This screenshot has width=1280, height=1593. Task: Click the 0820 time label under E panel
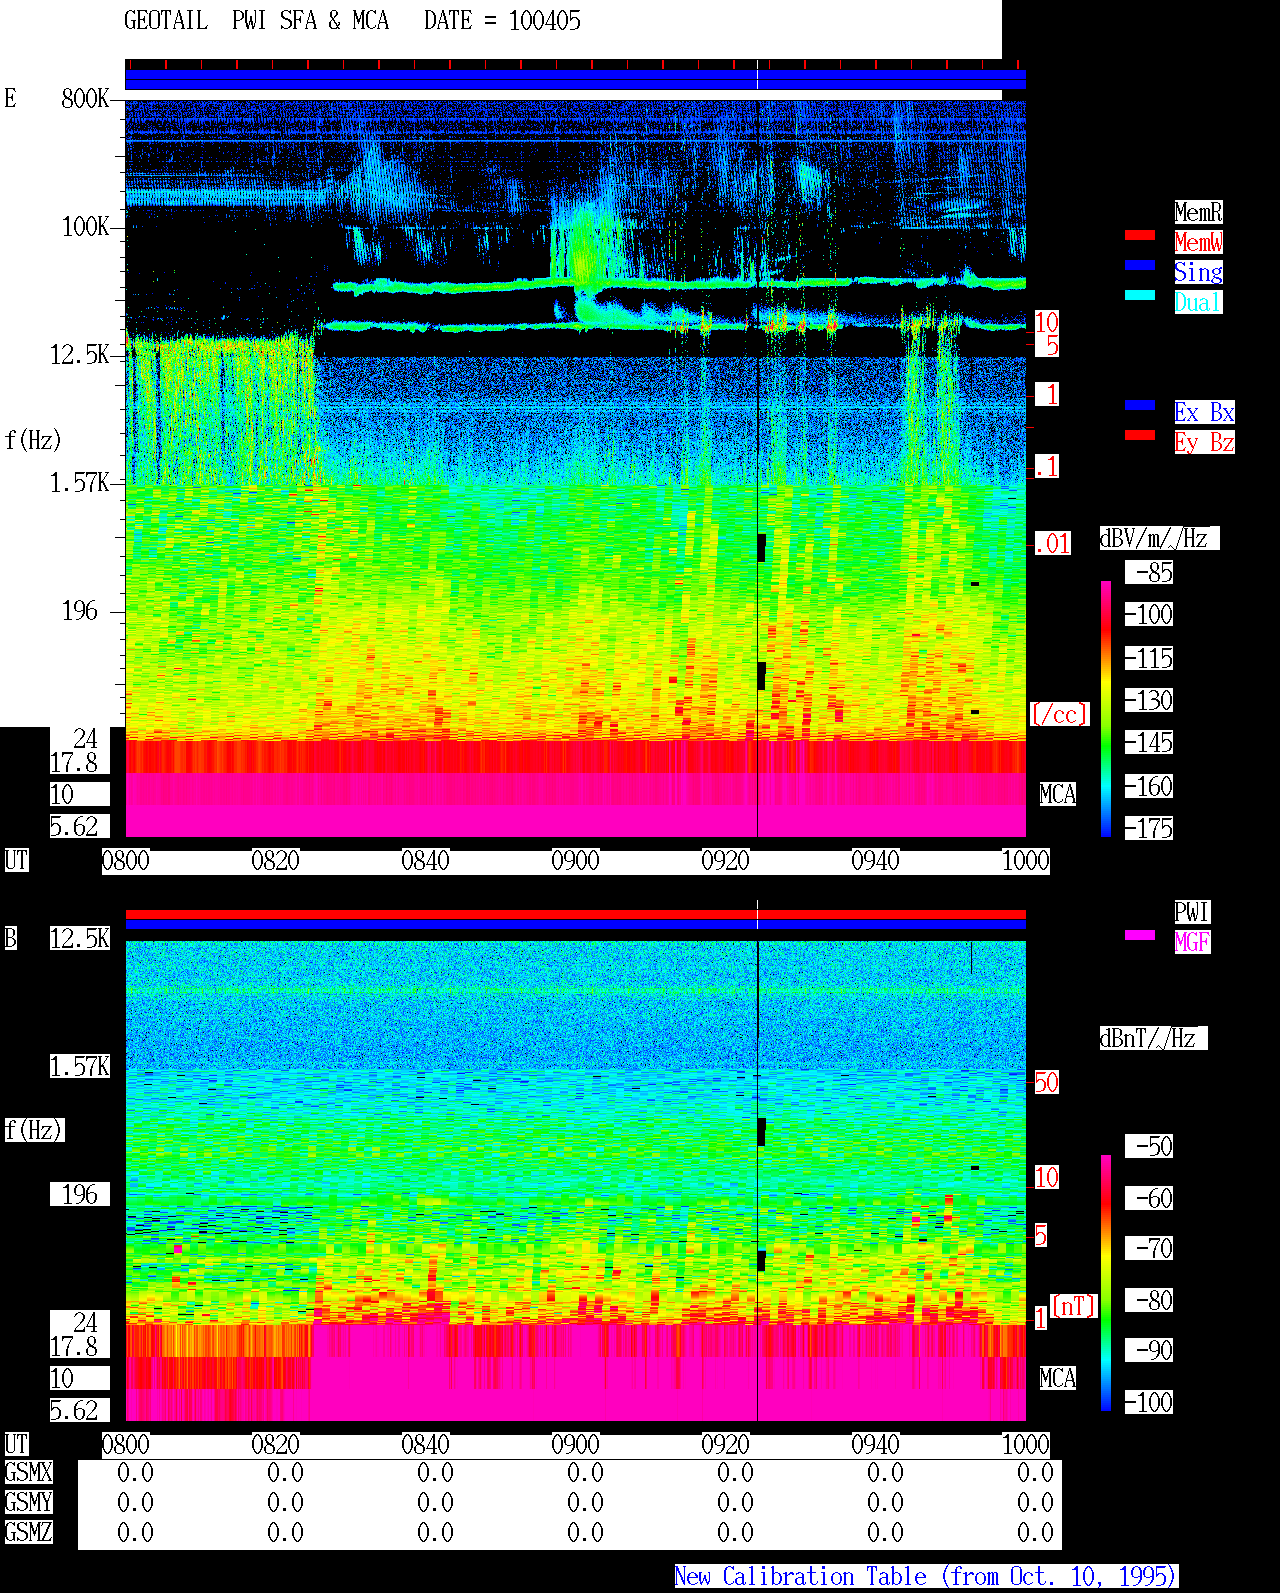tap(276, 860)
